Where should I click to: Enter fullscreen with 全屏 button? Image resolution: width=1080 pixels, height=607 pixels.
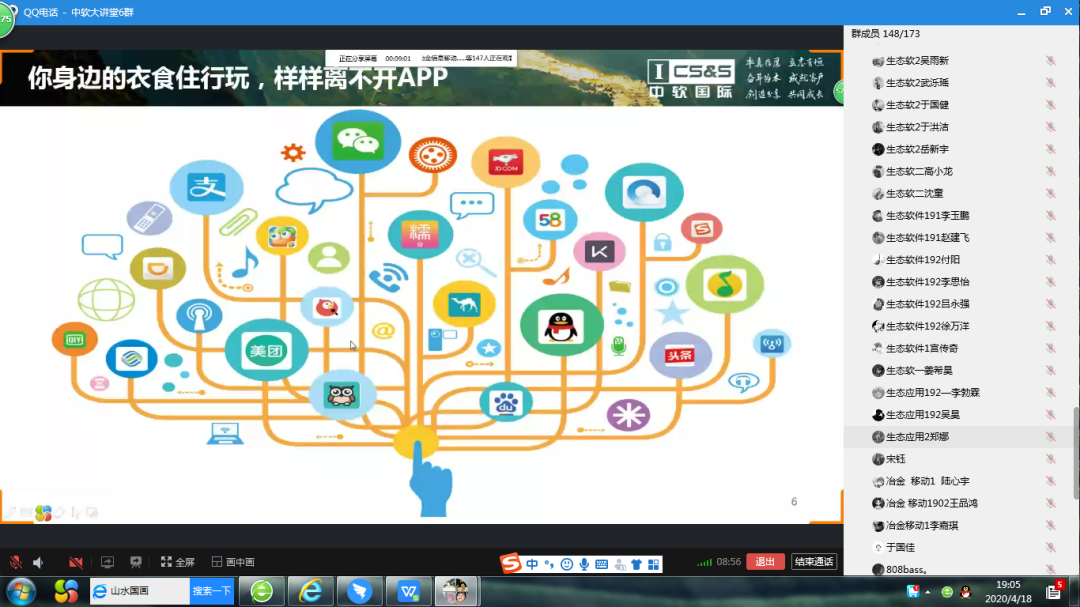[178, 562]
